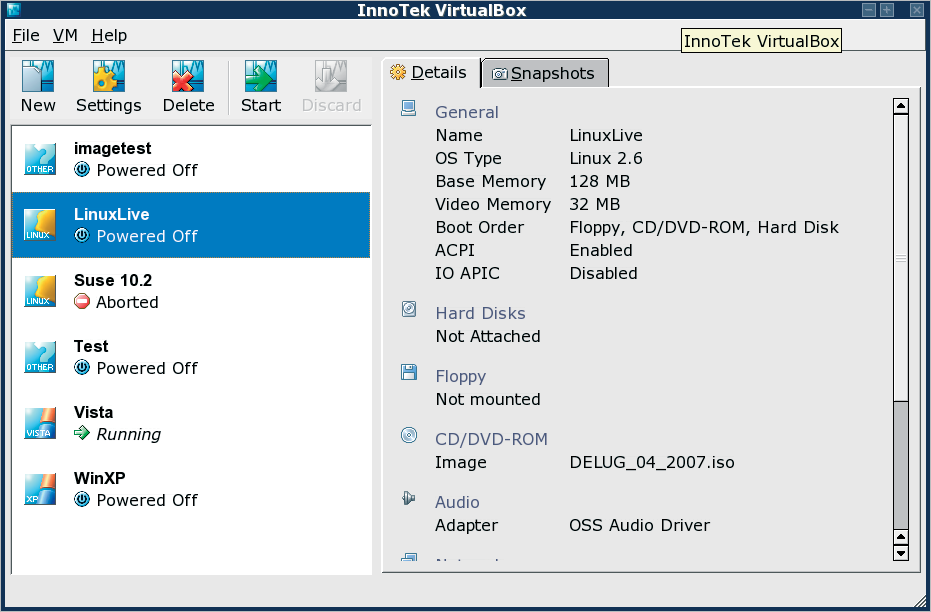Click the 32 MB video memory value
Viewport: 931px width, 612px height.
click(594, 204)
